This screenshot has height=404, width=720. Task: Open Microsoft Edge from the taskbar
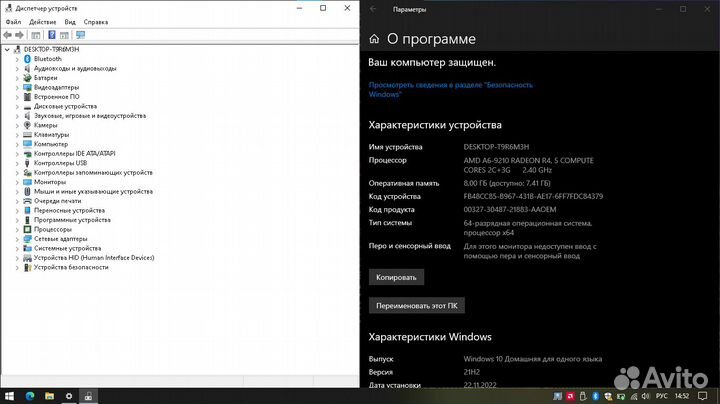point(30,396)
